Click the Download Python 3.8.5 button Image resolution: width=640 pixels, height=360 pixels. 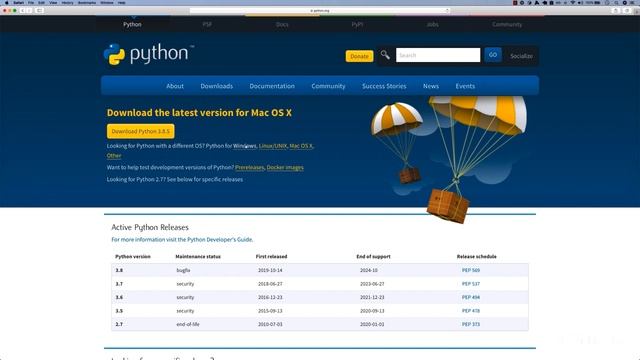tap(140, 131)
